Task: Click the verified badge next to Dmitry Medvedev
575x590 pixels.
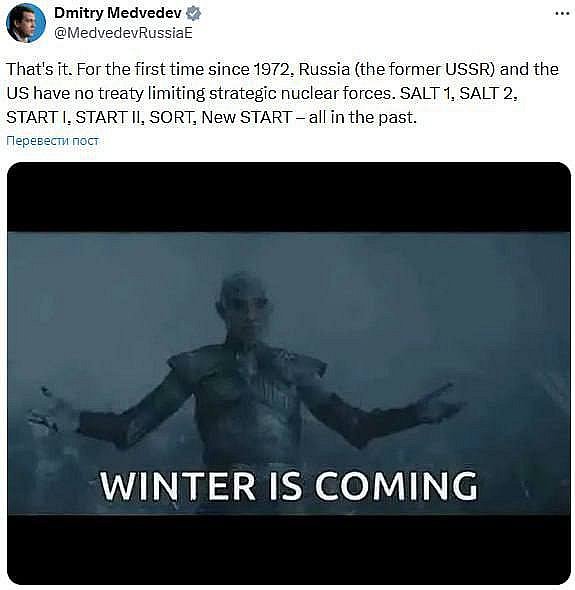Action: [194, 14]
